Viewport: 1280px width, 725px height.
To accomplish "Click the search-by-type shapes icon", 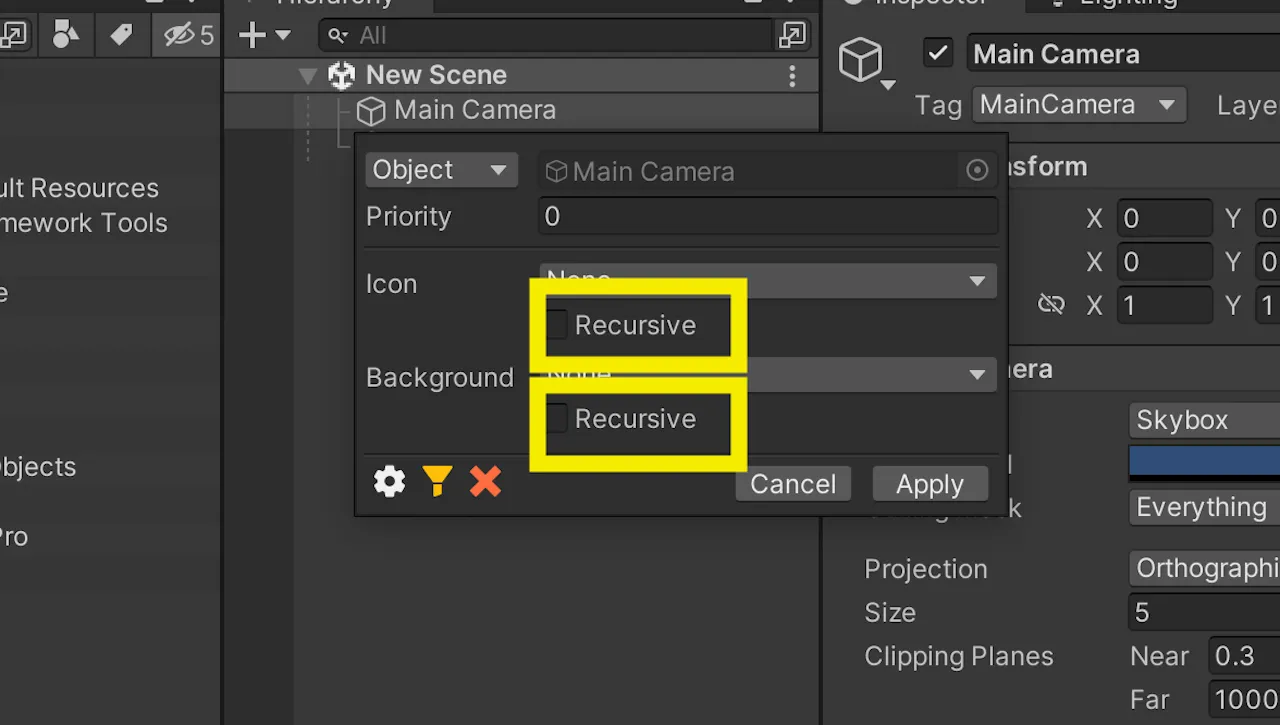I will click(65, 36).
